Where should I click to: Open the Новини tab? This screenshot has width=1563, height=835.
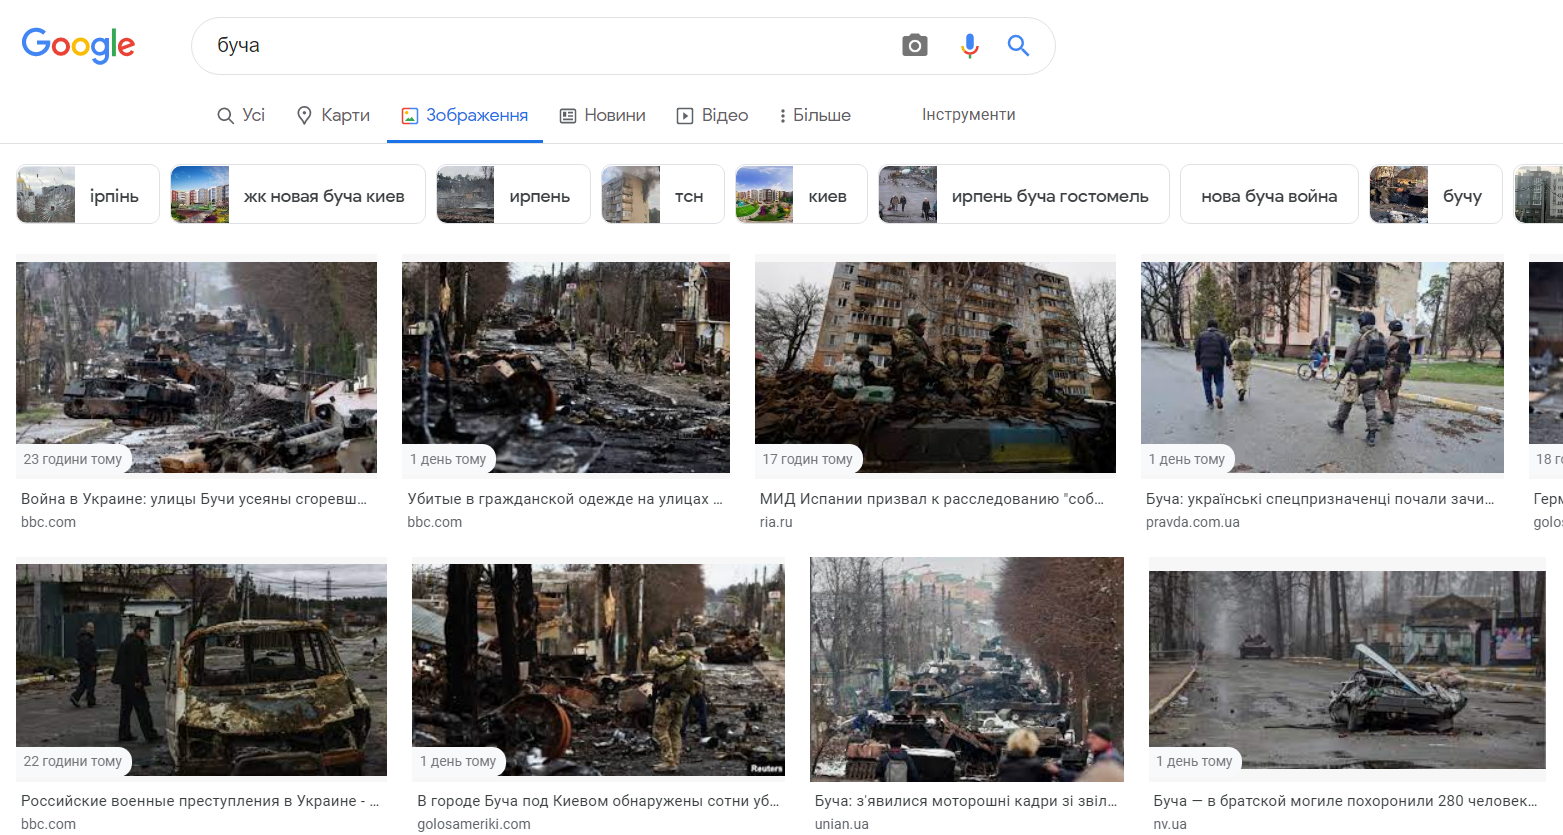[602, 115]
